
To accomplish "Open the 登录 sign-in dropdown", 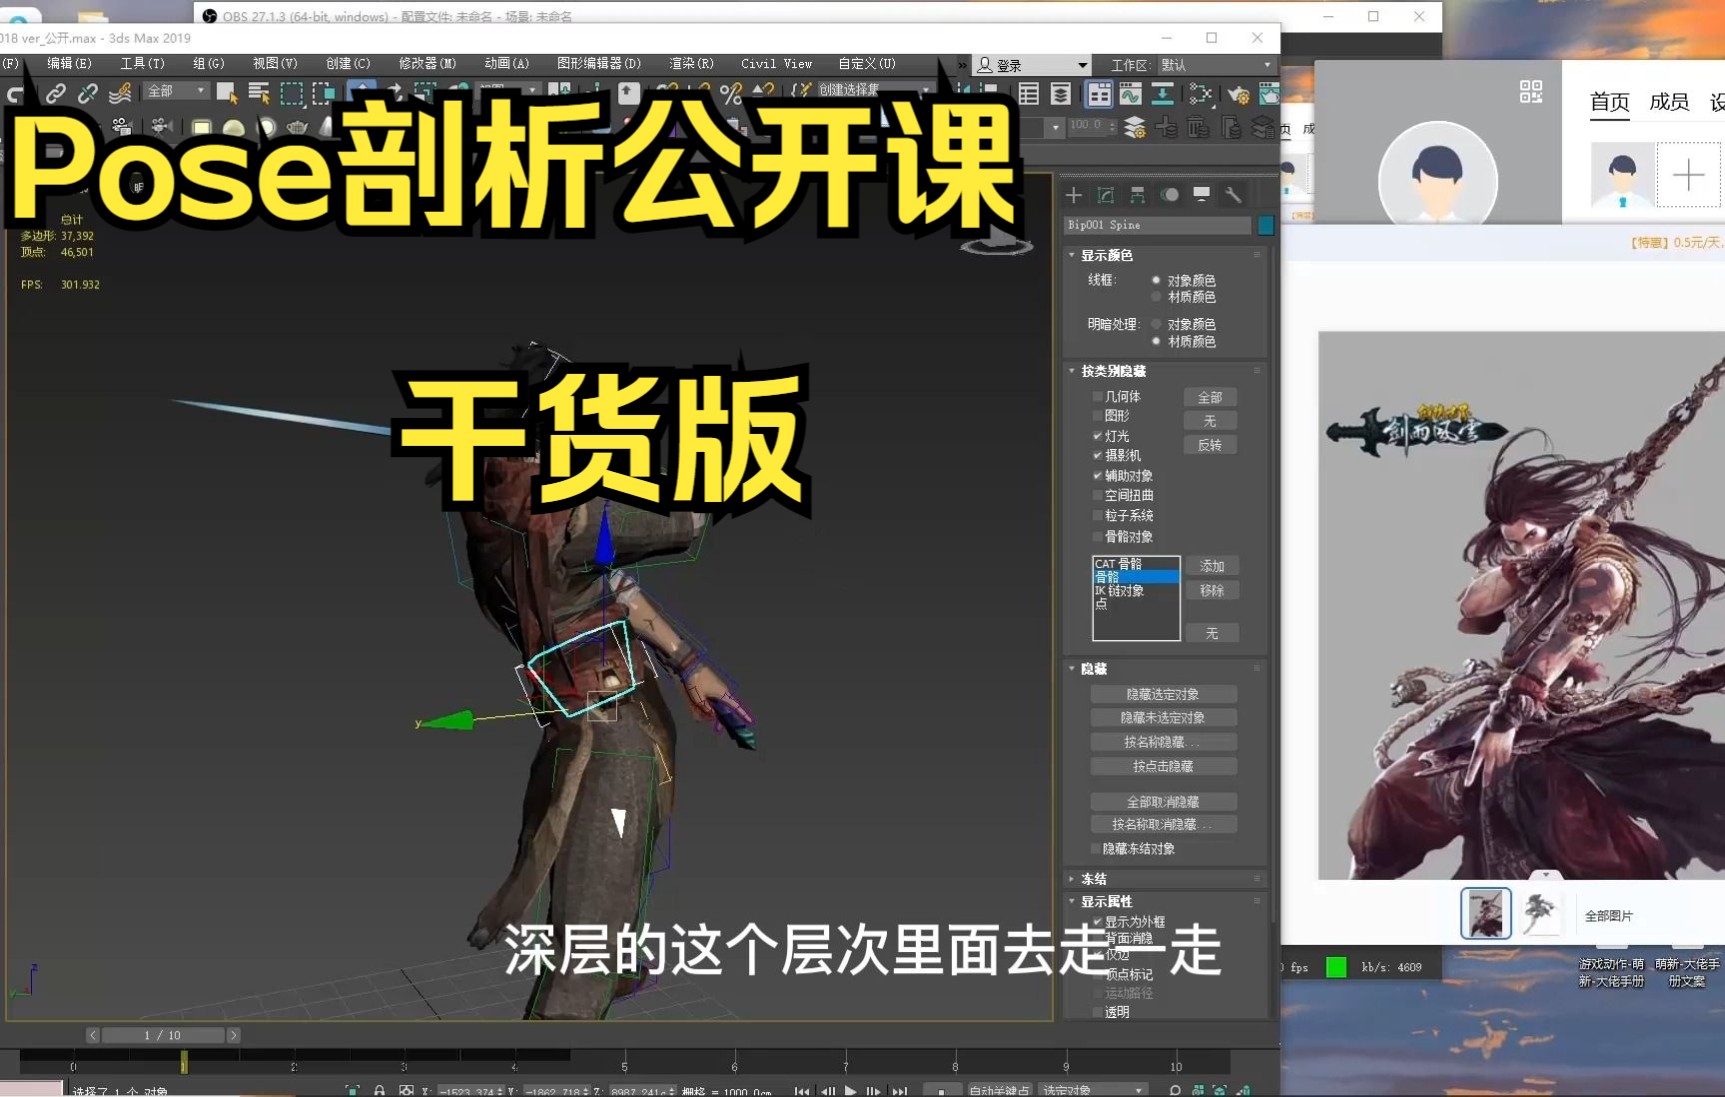I will coord(1032,65).
